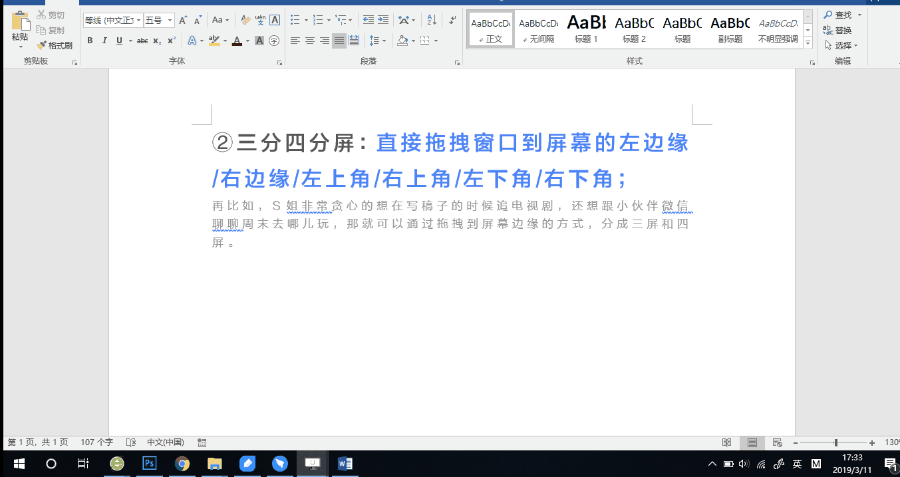Align text right
Viewport: 900px width, 477px height.
pyautogui.click(x=324, y=41)
